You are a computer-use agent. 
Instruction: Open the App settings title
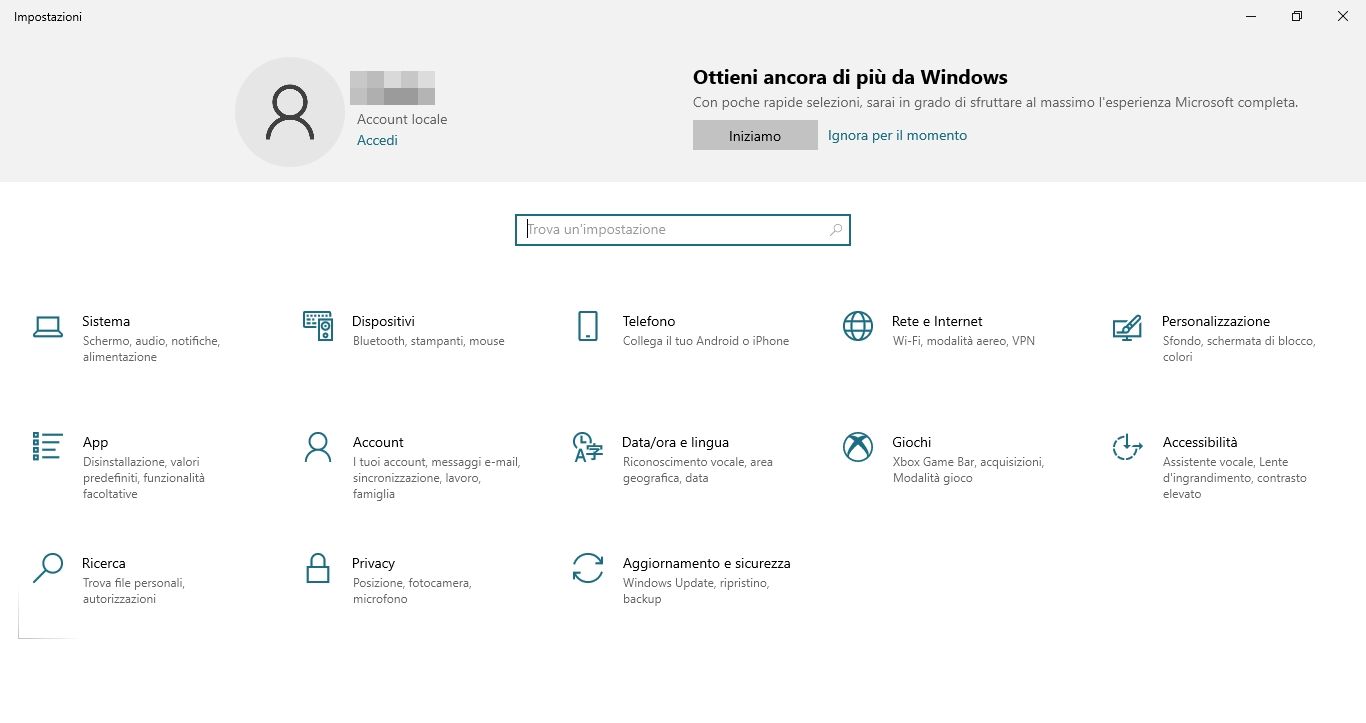tap(95, 442)
